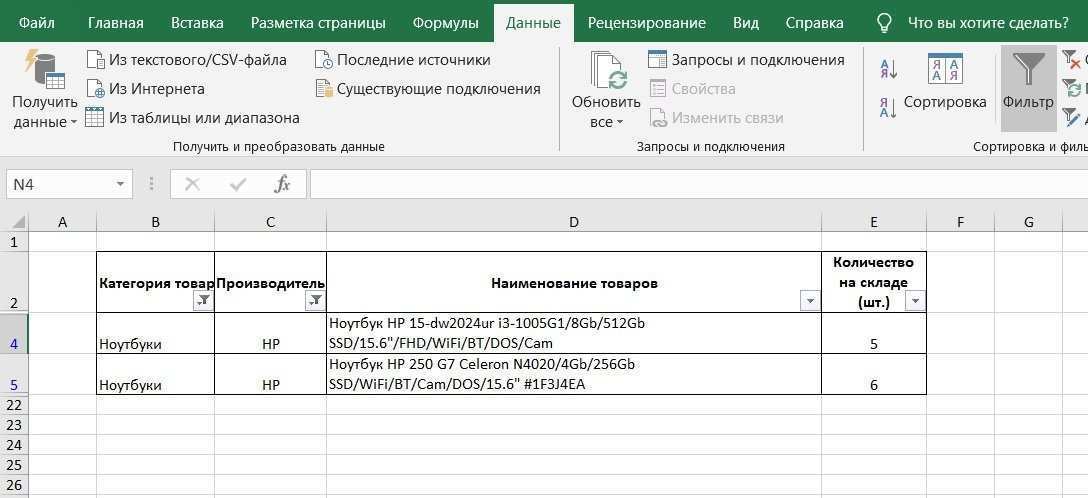Screen dimensions: 1088x498
Task: Sort ascending А to Я
Action: pos(888,69)
